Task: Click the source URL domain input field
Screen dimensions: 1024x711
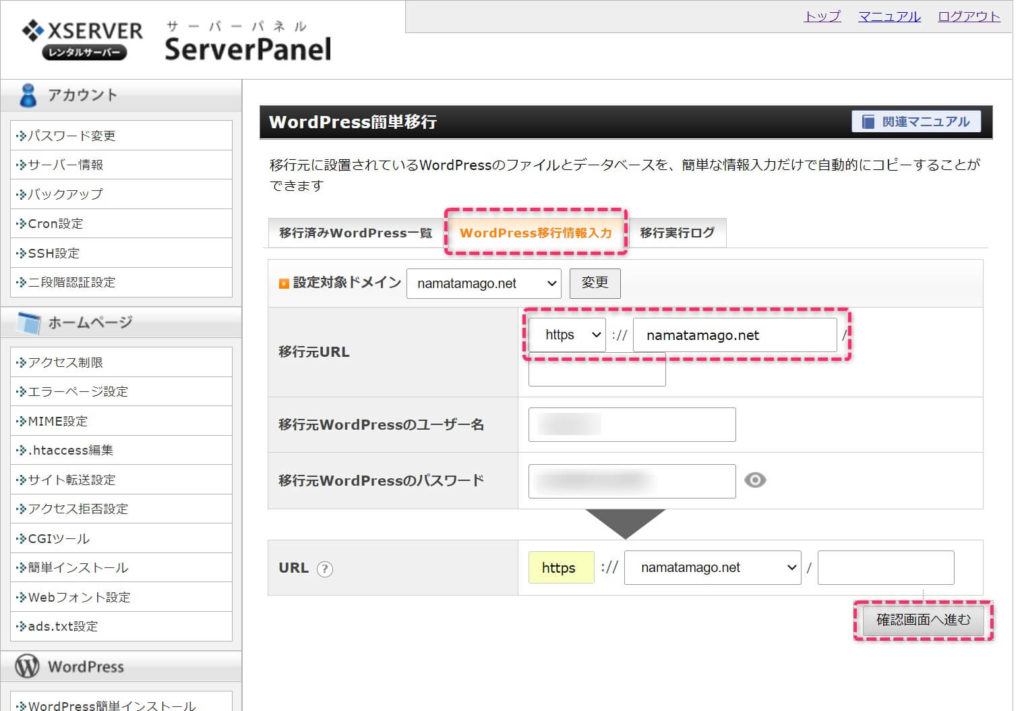Action: point(735,335)
